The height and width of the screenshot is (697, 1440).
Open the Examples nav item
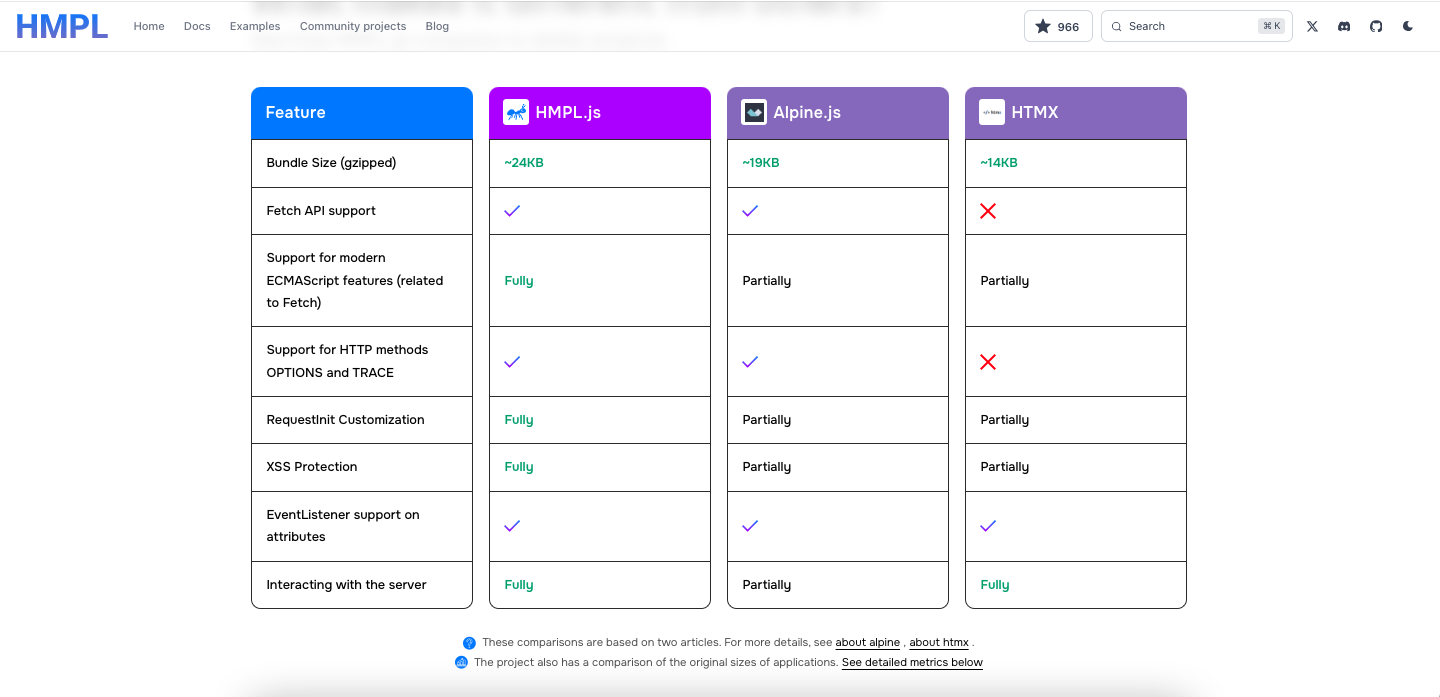(x=255, y=26)
